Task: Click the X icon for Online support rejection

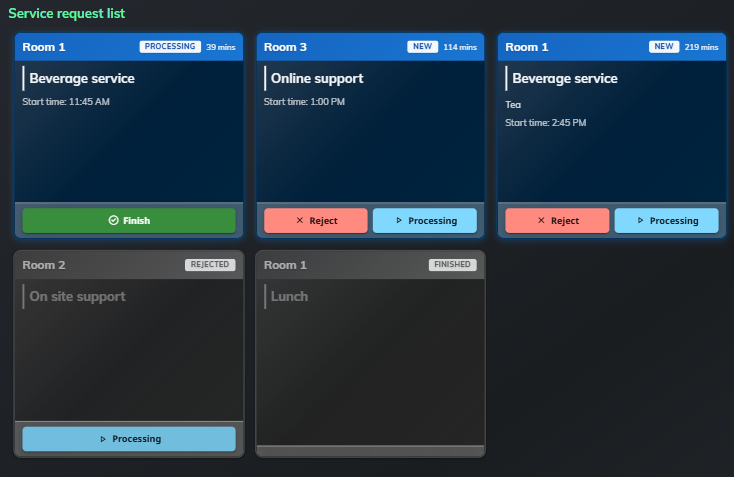Action: pos(300,221)
